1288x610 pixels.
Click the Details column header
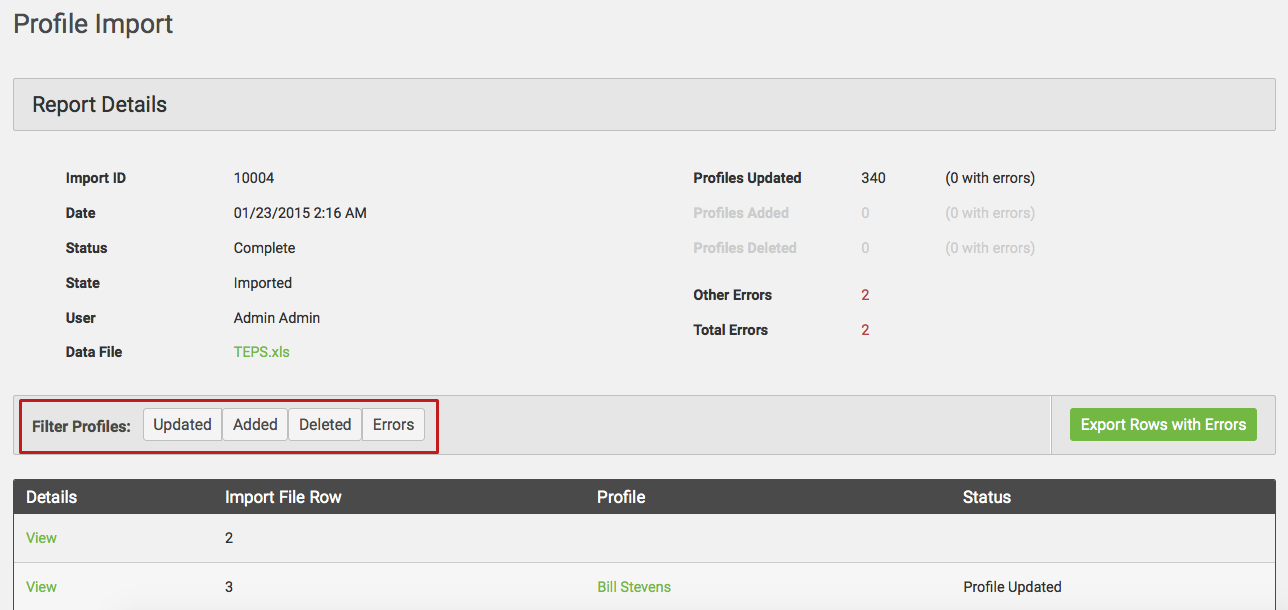pos(51,497)
